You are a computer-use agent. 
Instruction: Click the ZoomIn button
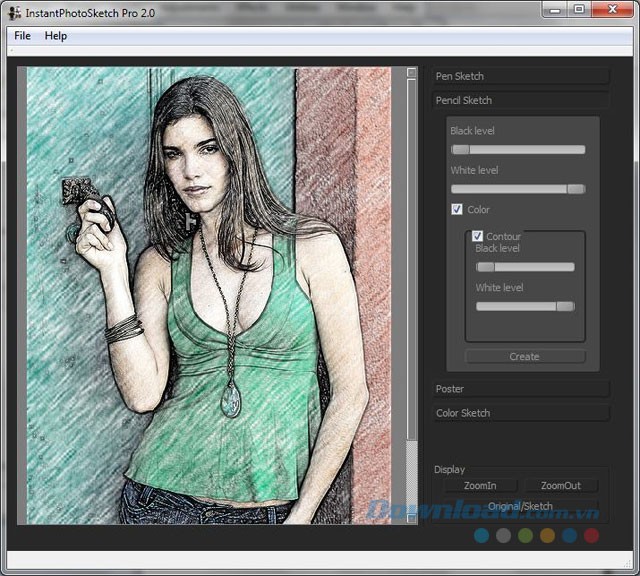coord(480,486)
